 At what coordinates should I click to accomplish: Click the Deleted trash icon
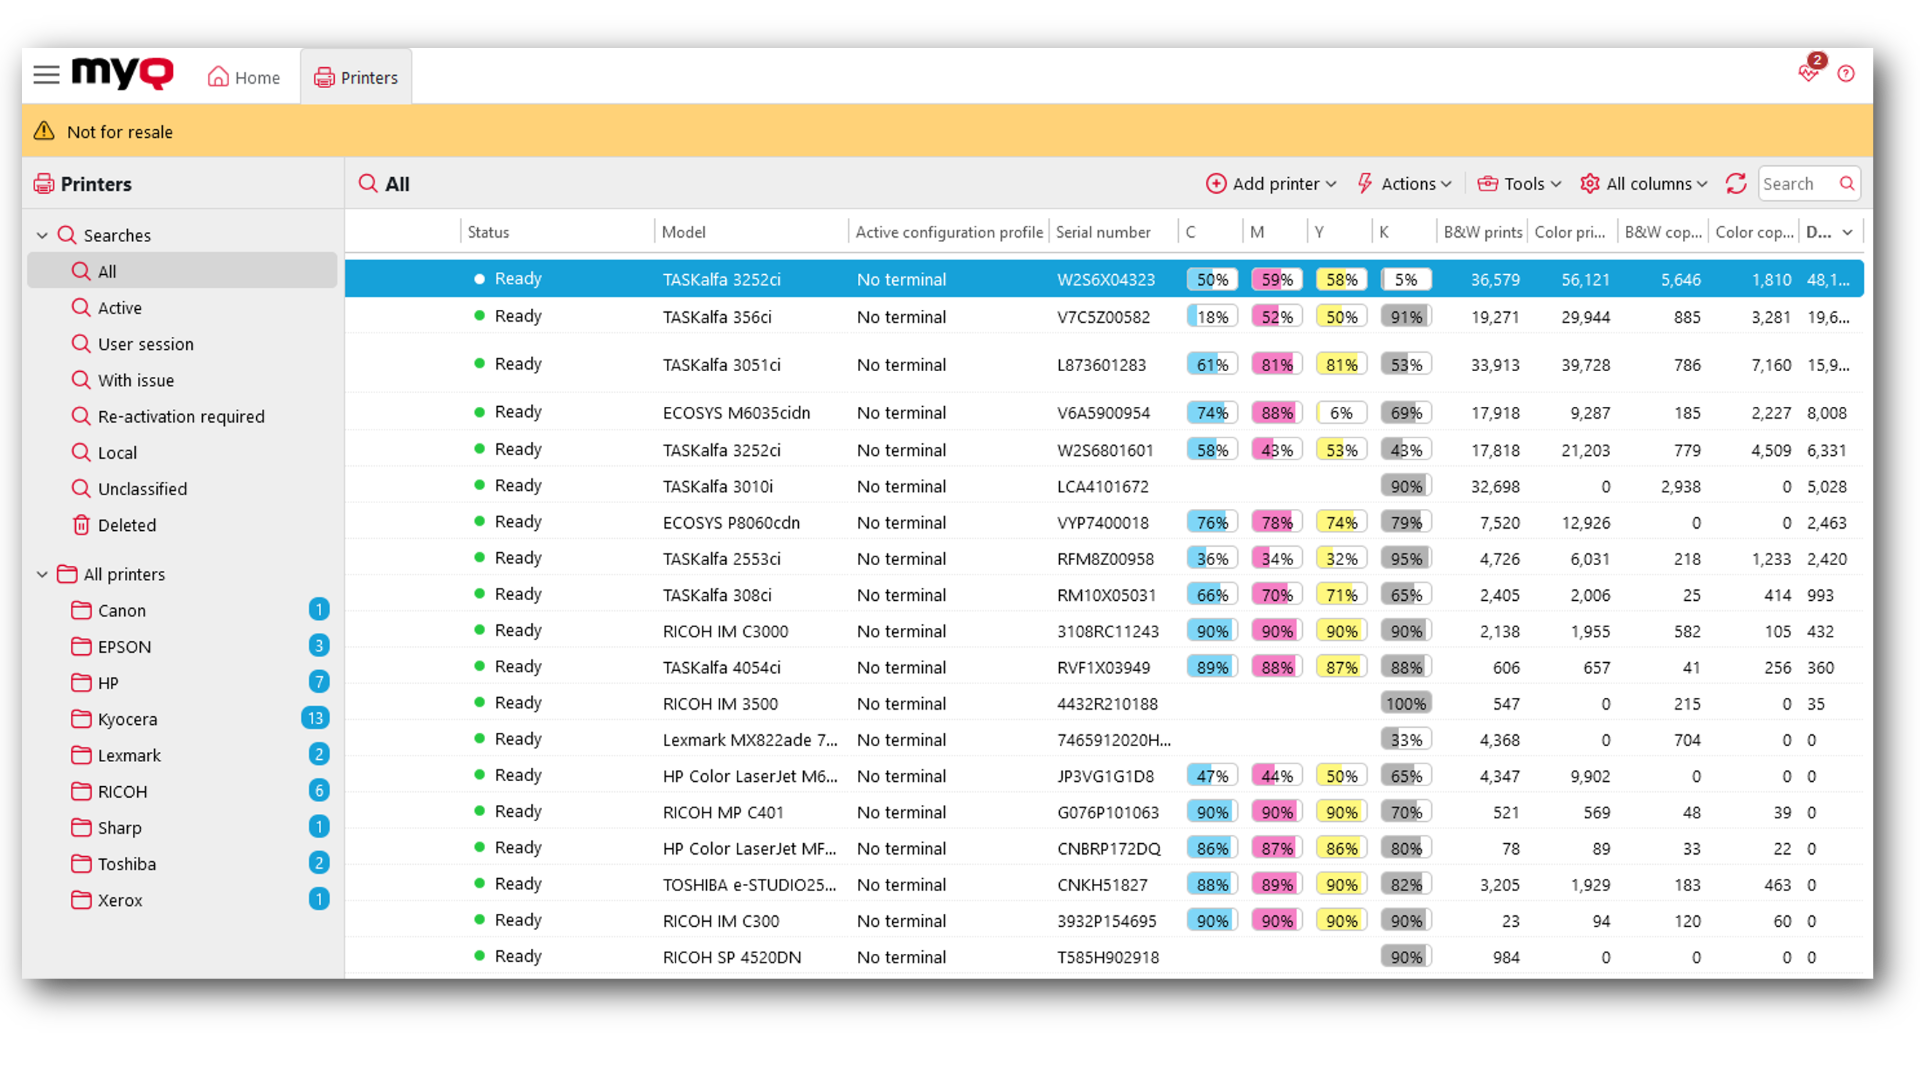pos(81,524)
